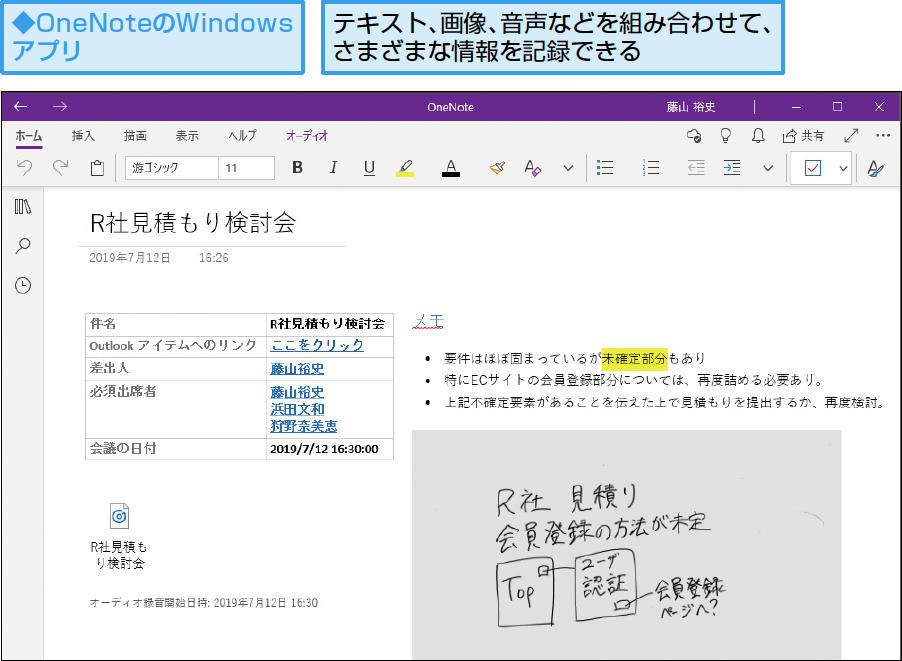
Task: Open the more options ellipsis menu
Action: 883,136
